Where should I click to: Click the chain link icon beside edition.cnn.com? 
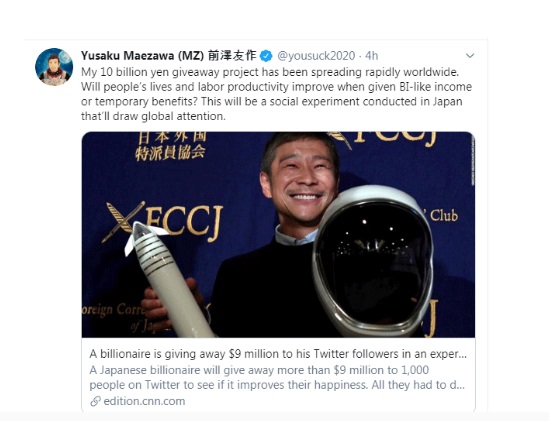click(x=95, y=401)
